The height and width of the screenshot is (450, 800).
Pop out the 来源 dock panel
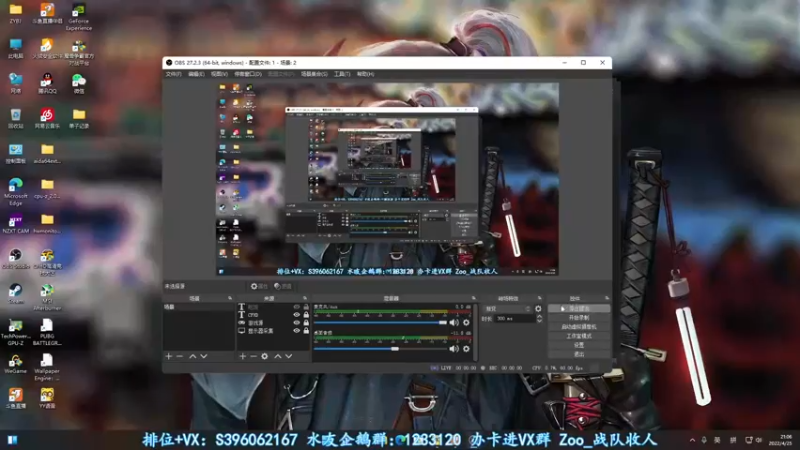pos(305,298)
